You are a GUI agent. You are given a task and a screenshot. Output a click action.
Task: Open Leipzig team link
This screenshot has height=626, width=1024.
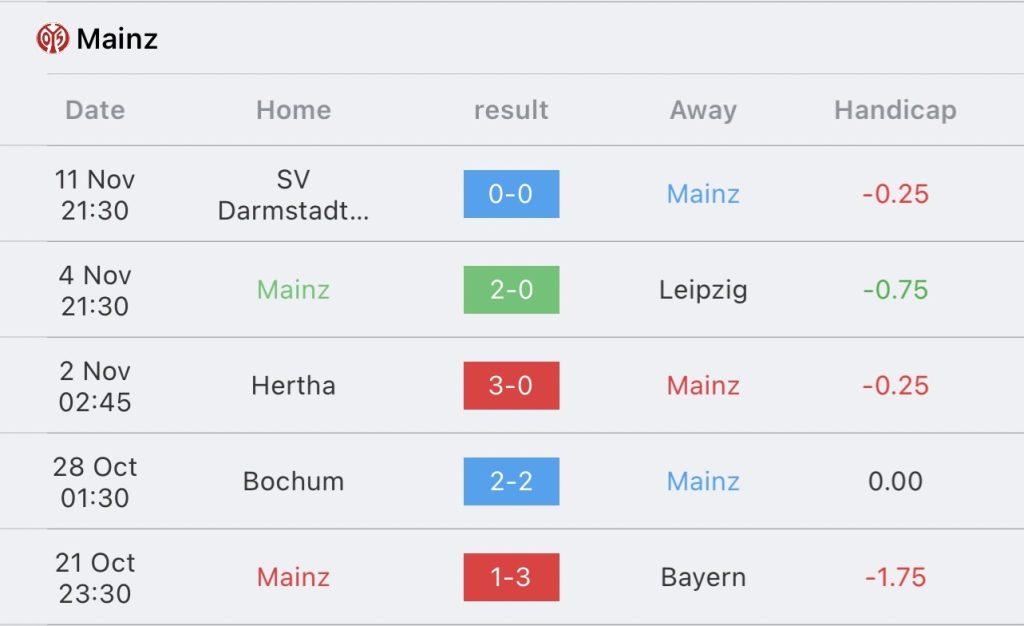[x=703, y=290]
